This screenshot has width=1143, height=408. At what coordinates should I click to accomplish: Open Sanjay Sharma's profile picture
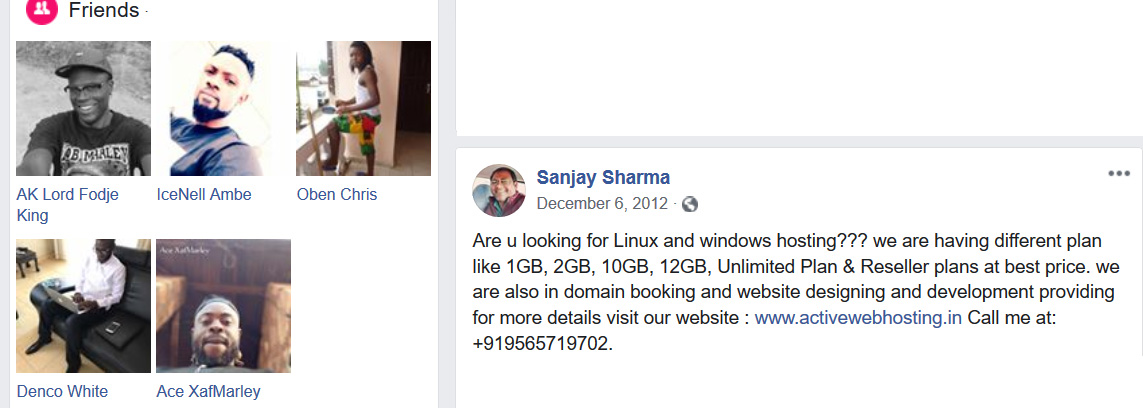(499, 190)
